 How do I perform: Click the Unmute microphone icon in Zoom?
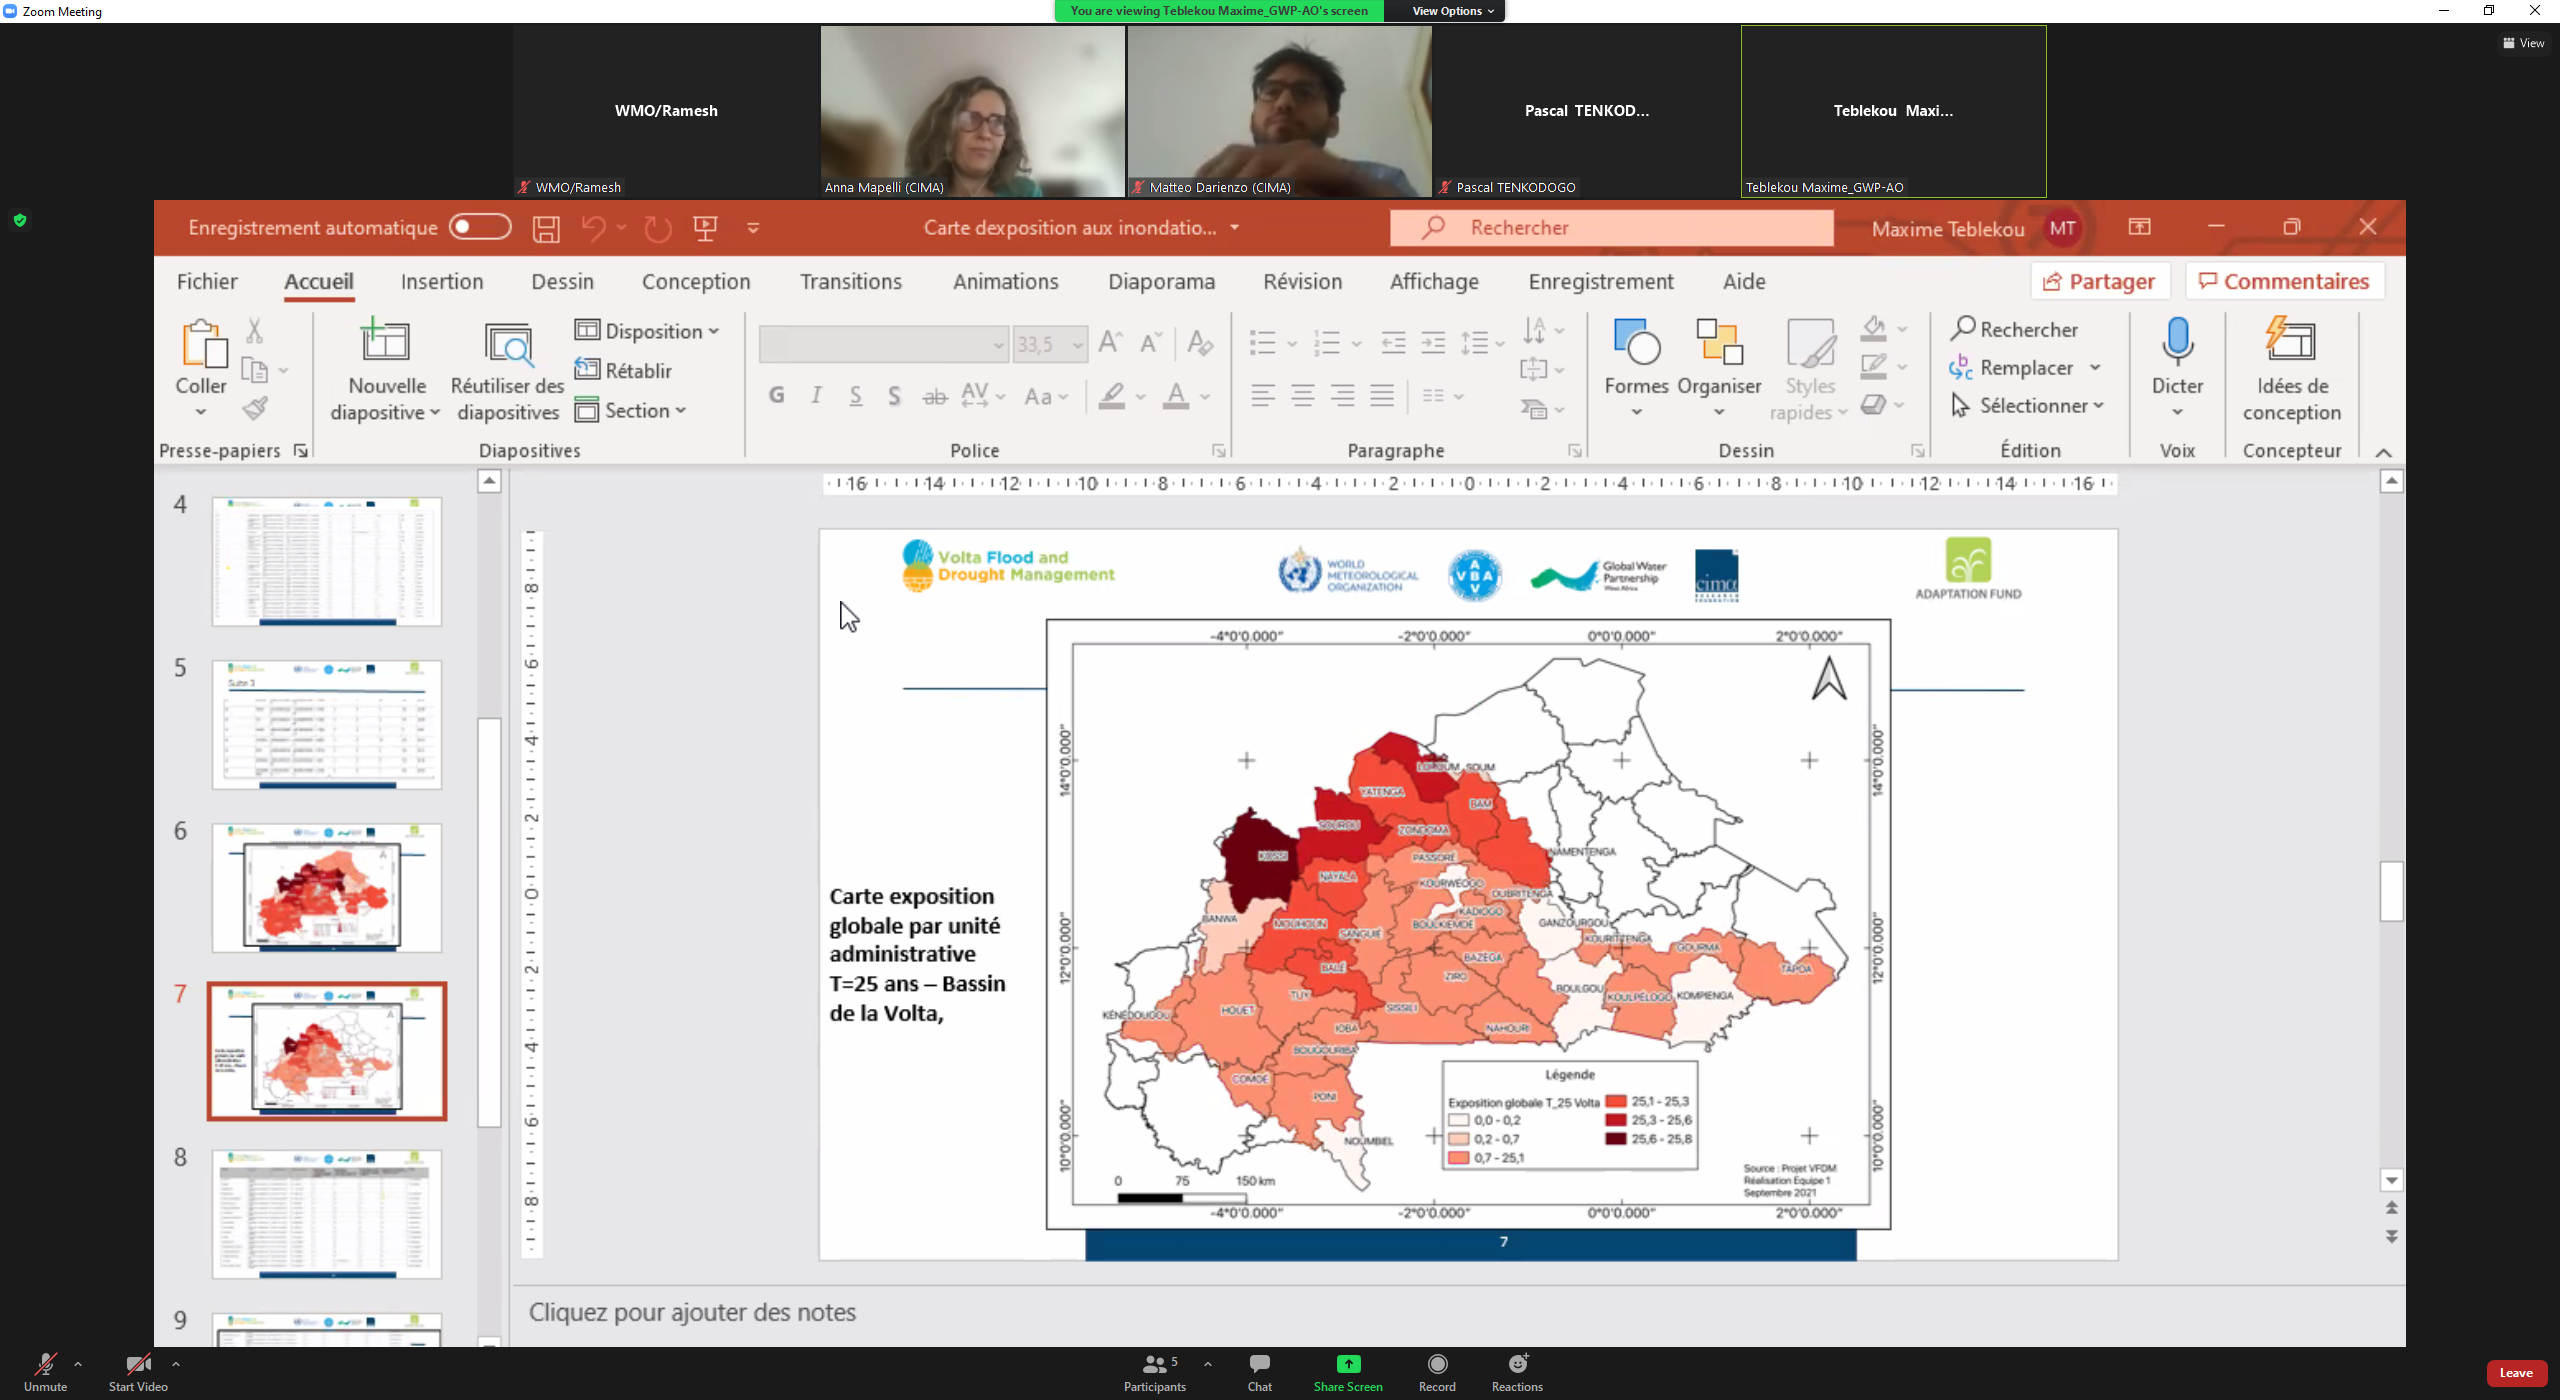pyautogui.click(x=45, y=1364)
